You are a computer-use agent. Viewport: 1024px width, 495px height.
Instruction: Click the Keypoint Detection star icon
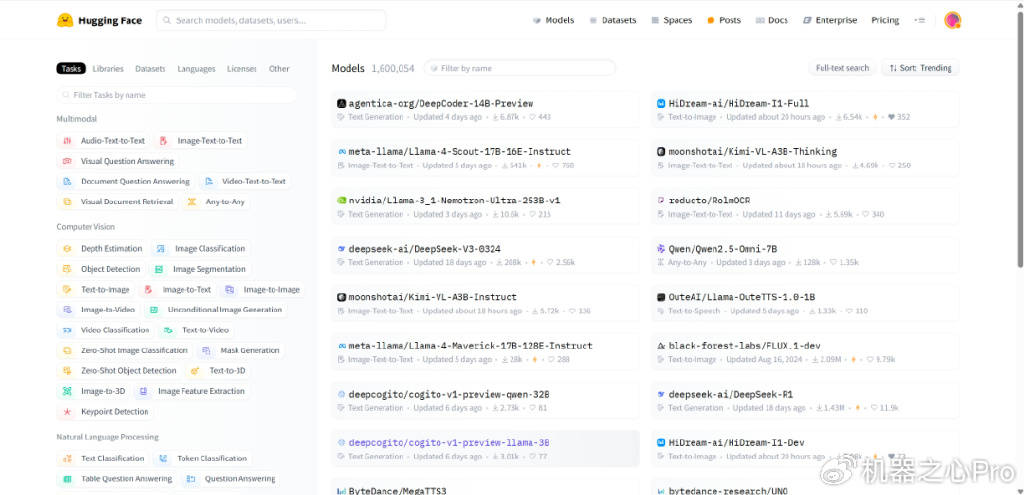pyautogui.click(x=67, y=412)
